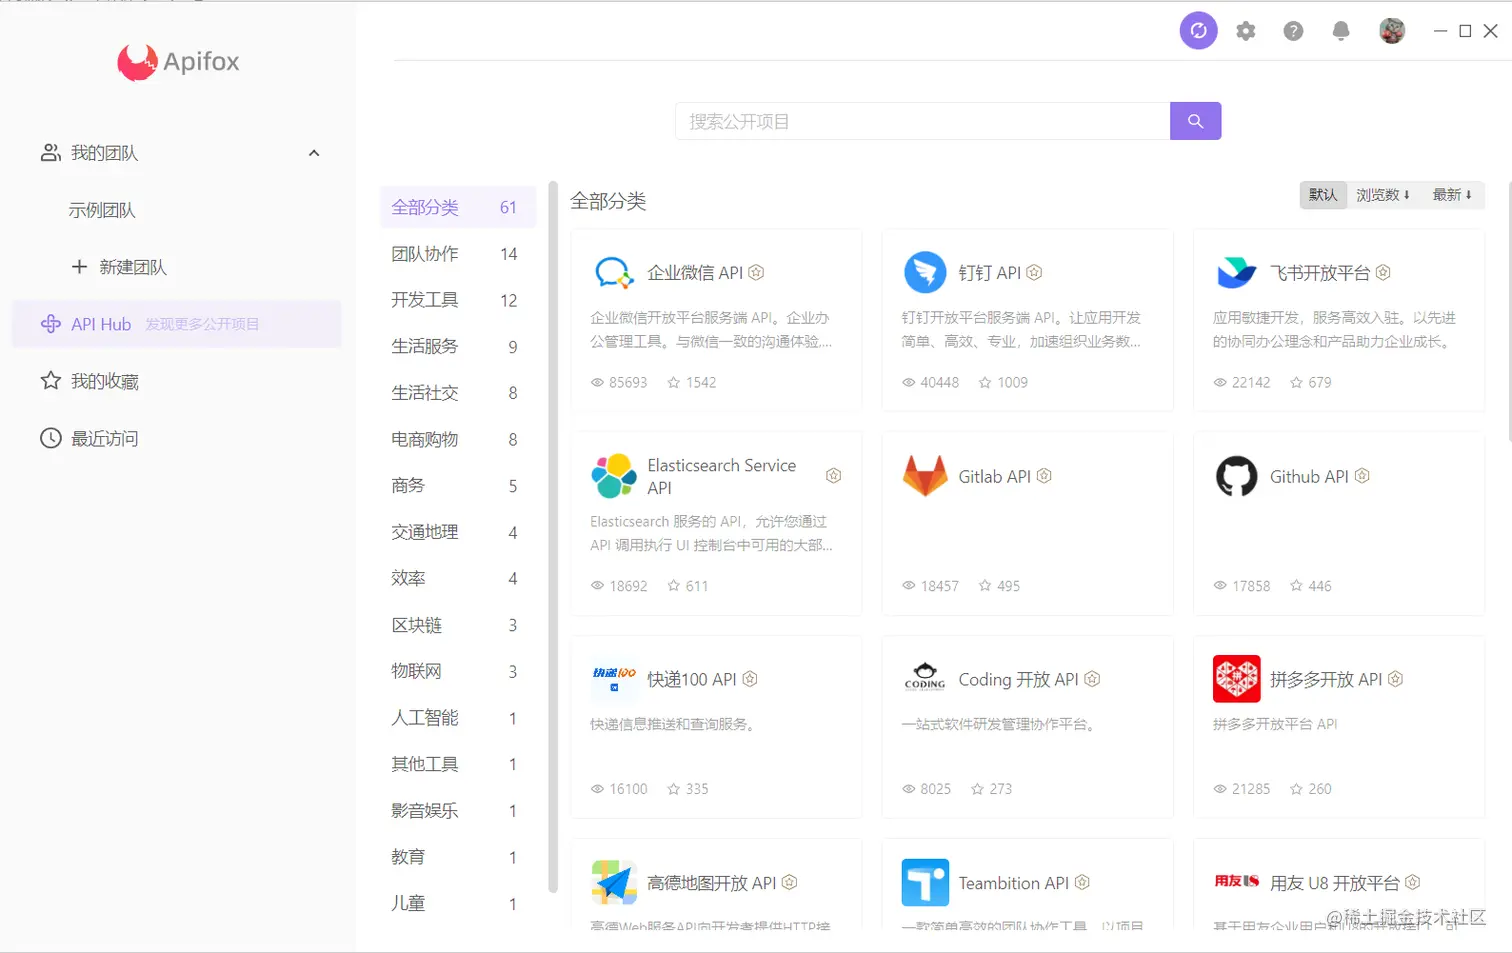Click 一站式软件研发管理协作平台 description text
The image size is (1512, 953).
tap(998, 724)
